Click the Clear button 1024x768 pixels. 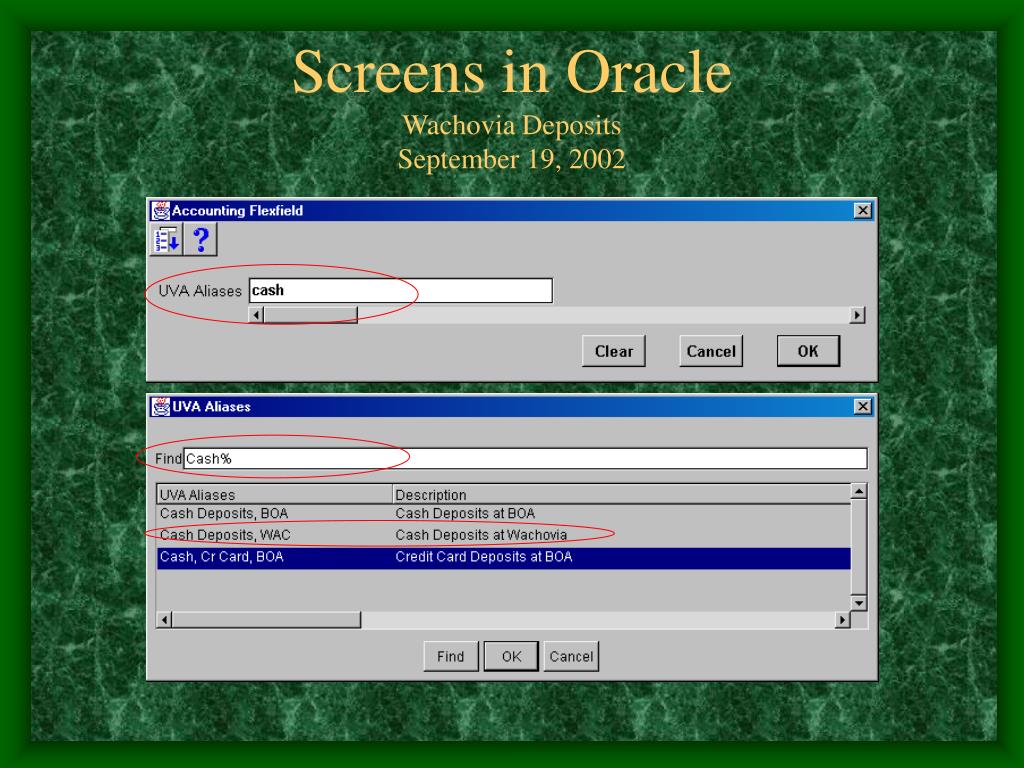(x=613, y=351)
